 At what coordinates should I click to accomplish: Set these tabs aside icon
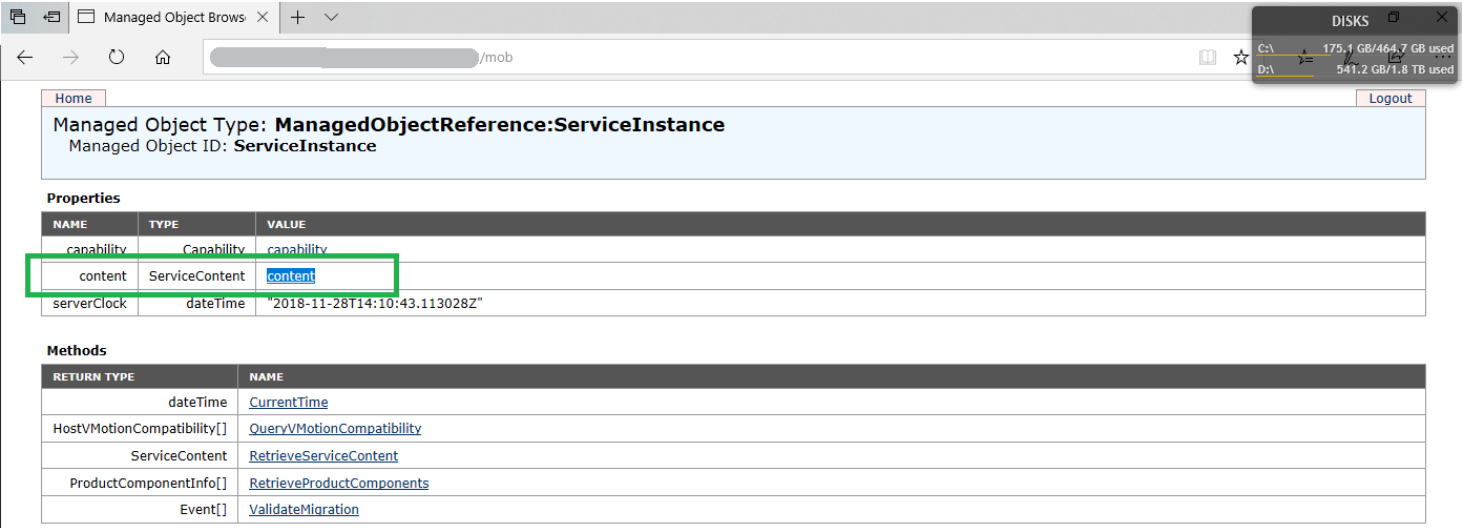click(x=52, y=17)
